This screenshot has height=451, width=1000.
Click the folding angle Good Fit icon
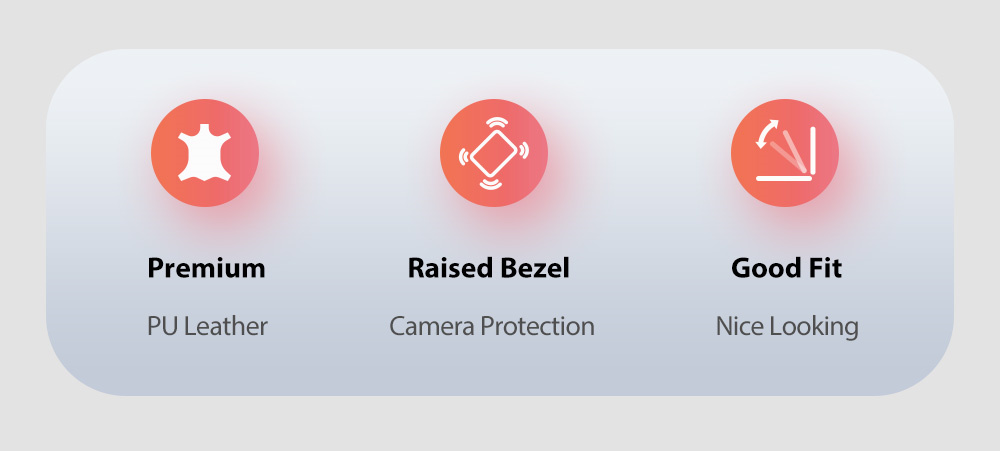785,154
